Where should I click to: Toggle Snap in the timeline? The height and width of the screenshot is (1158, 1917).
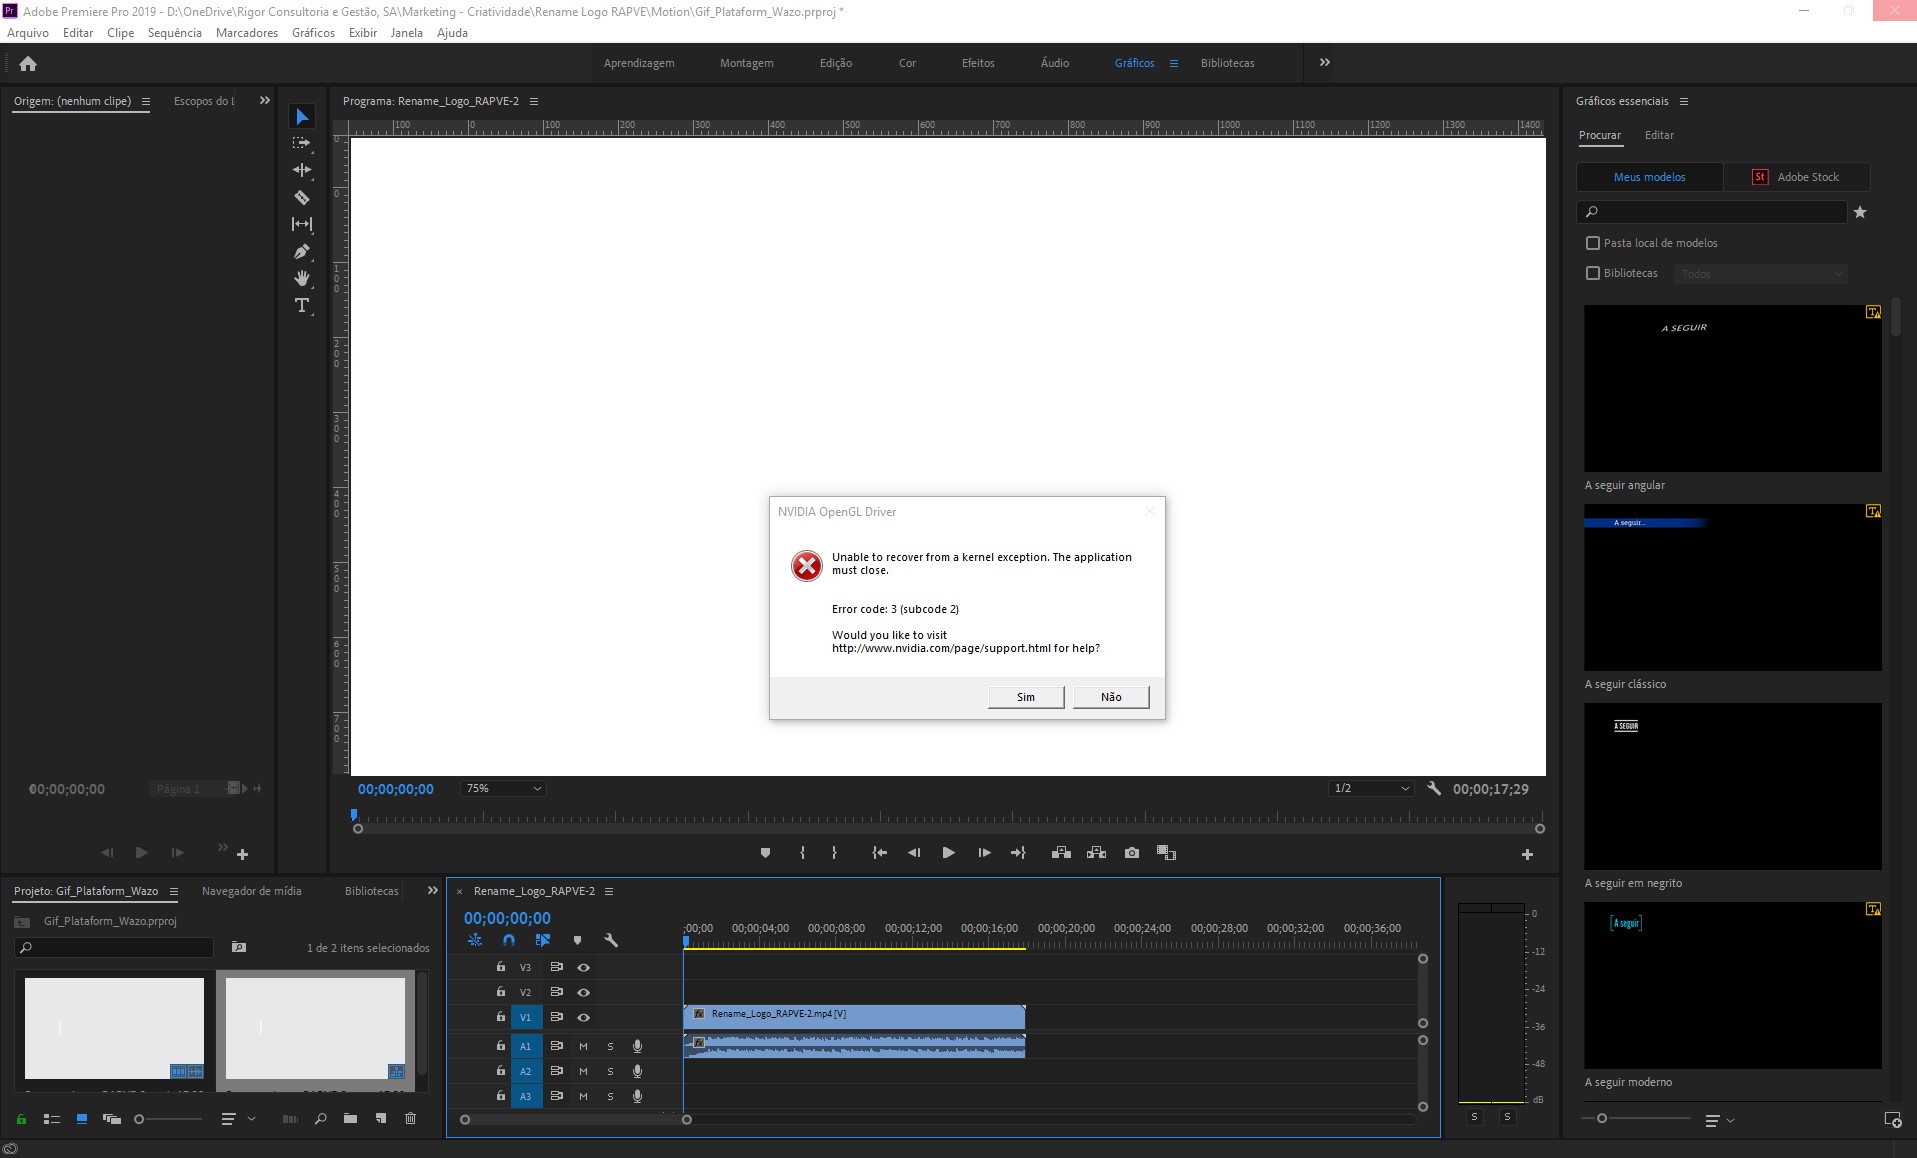coord(508,940)
